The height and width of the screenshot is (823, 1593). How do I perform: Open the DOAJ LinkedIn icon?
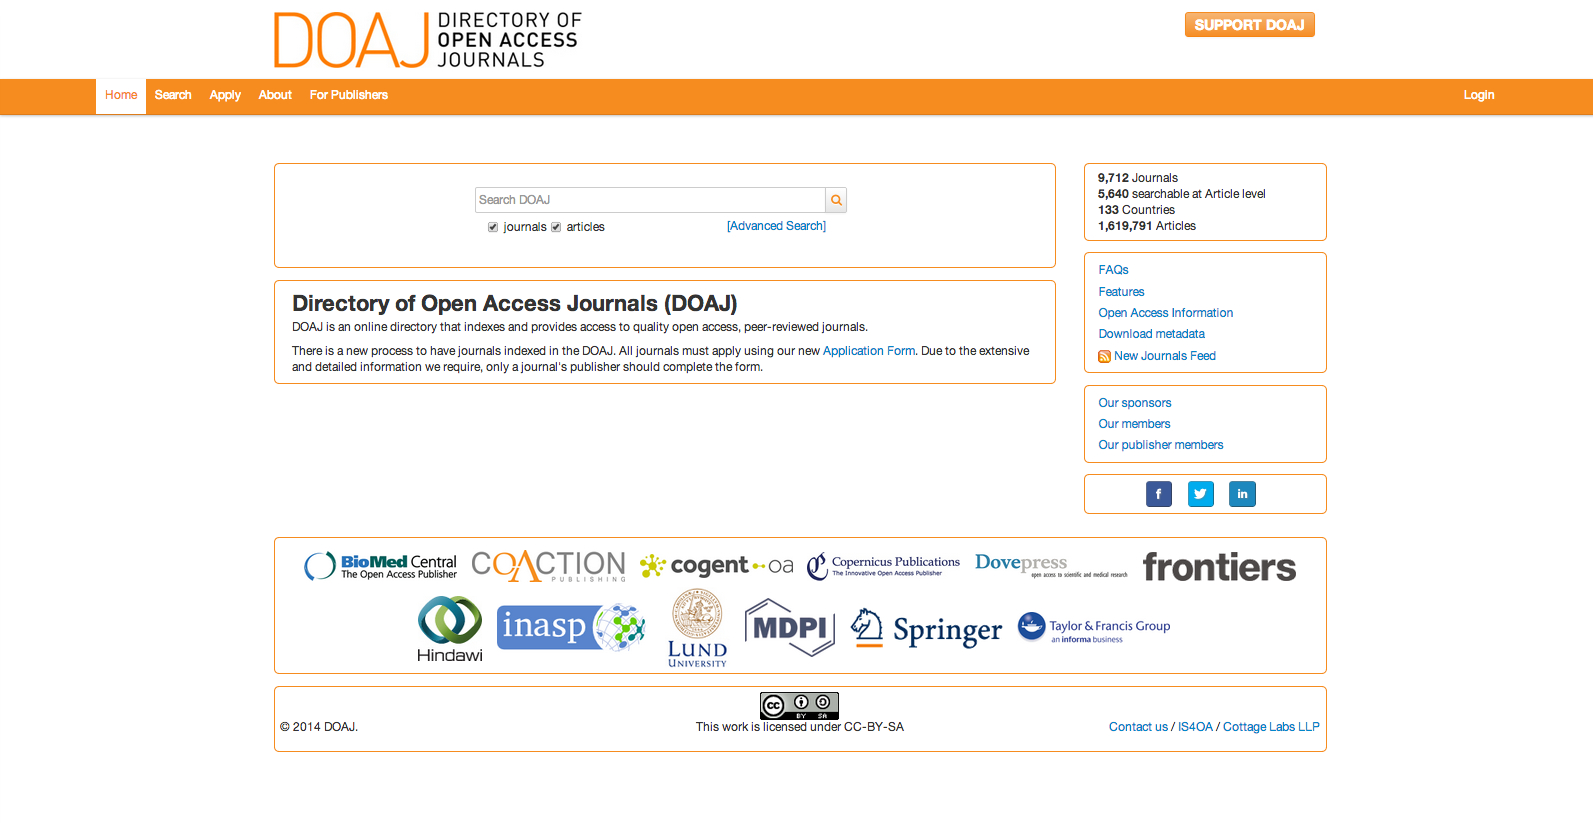pos(1242,494)
